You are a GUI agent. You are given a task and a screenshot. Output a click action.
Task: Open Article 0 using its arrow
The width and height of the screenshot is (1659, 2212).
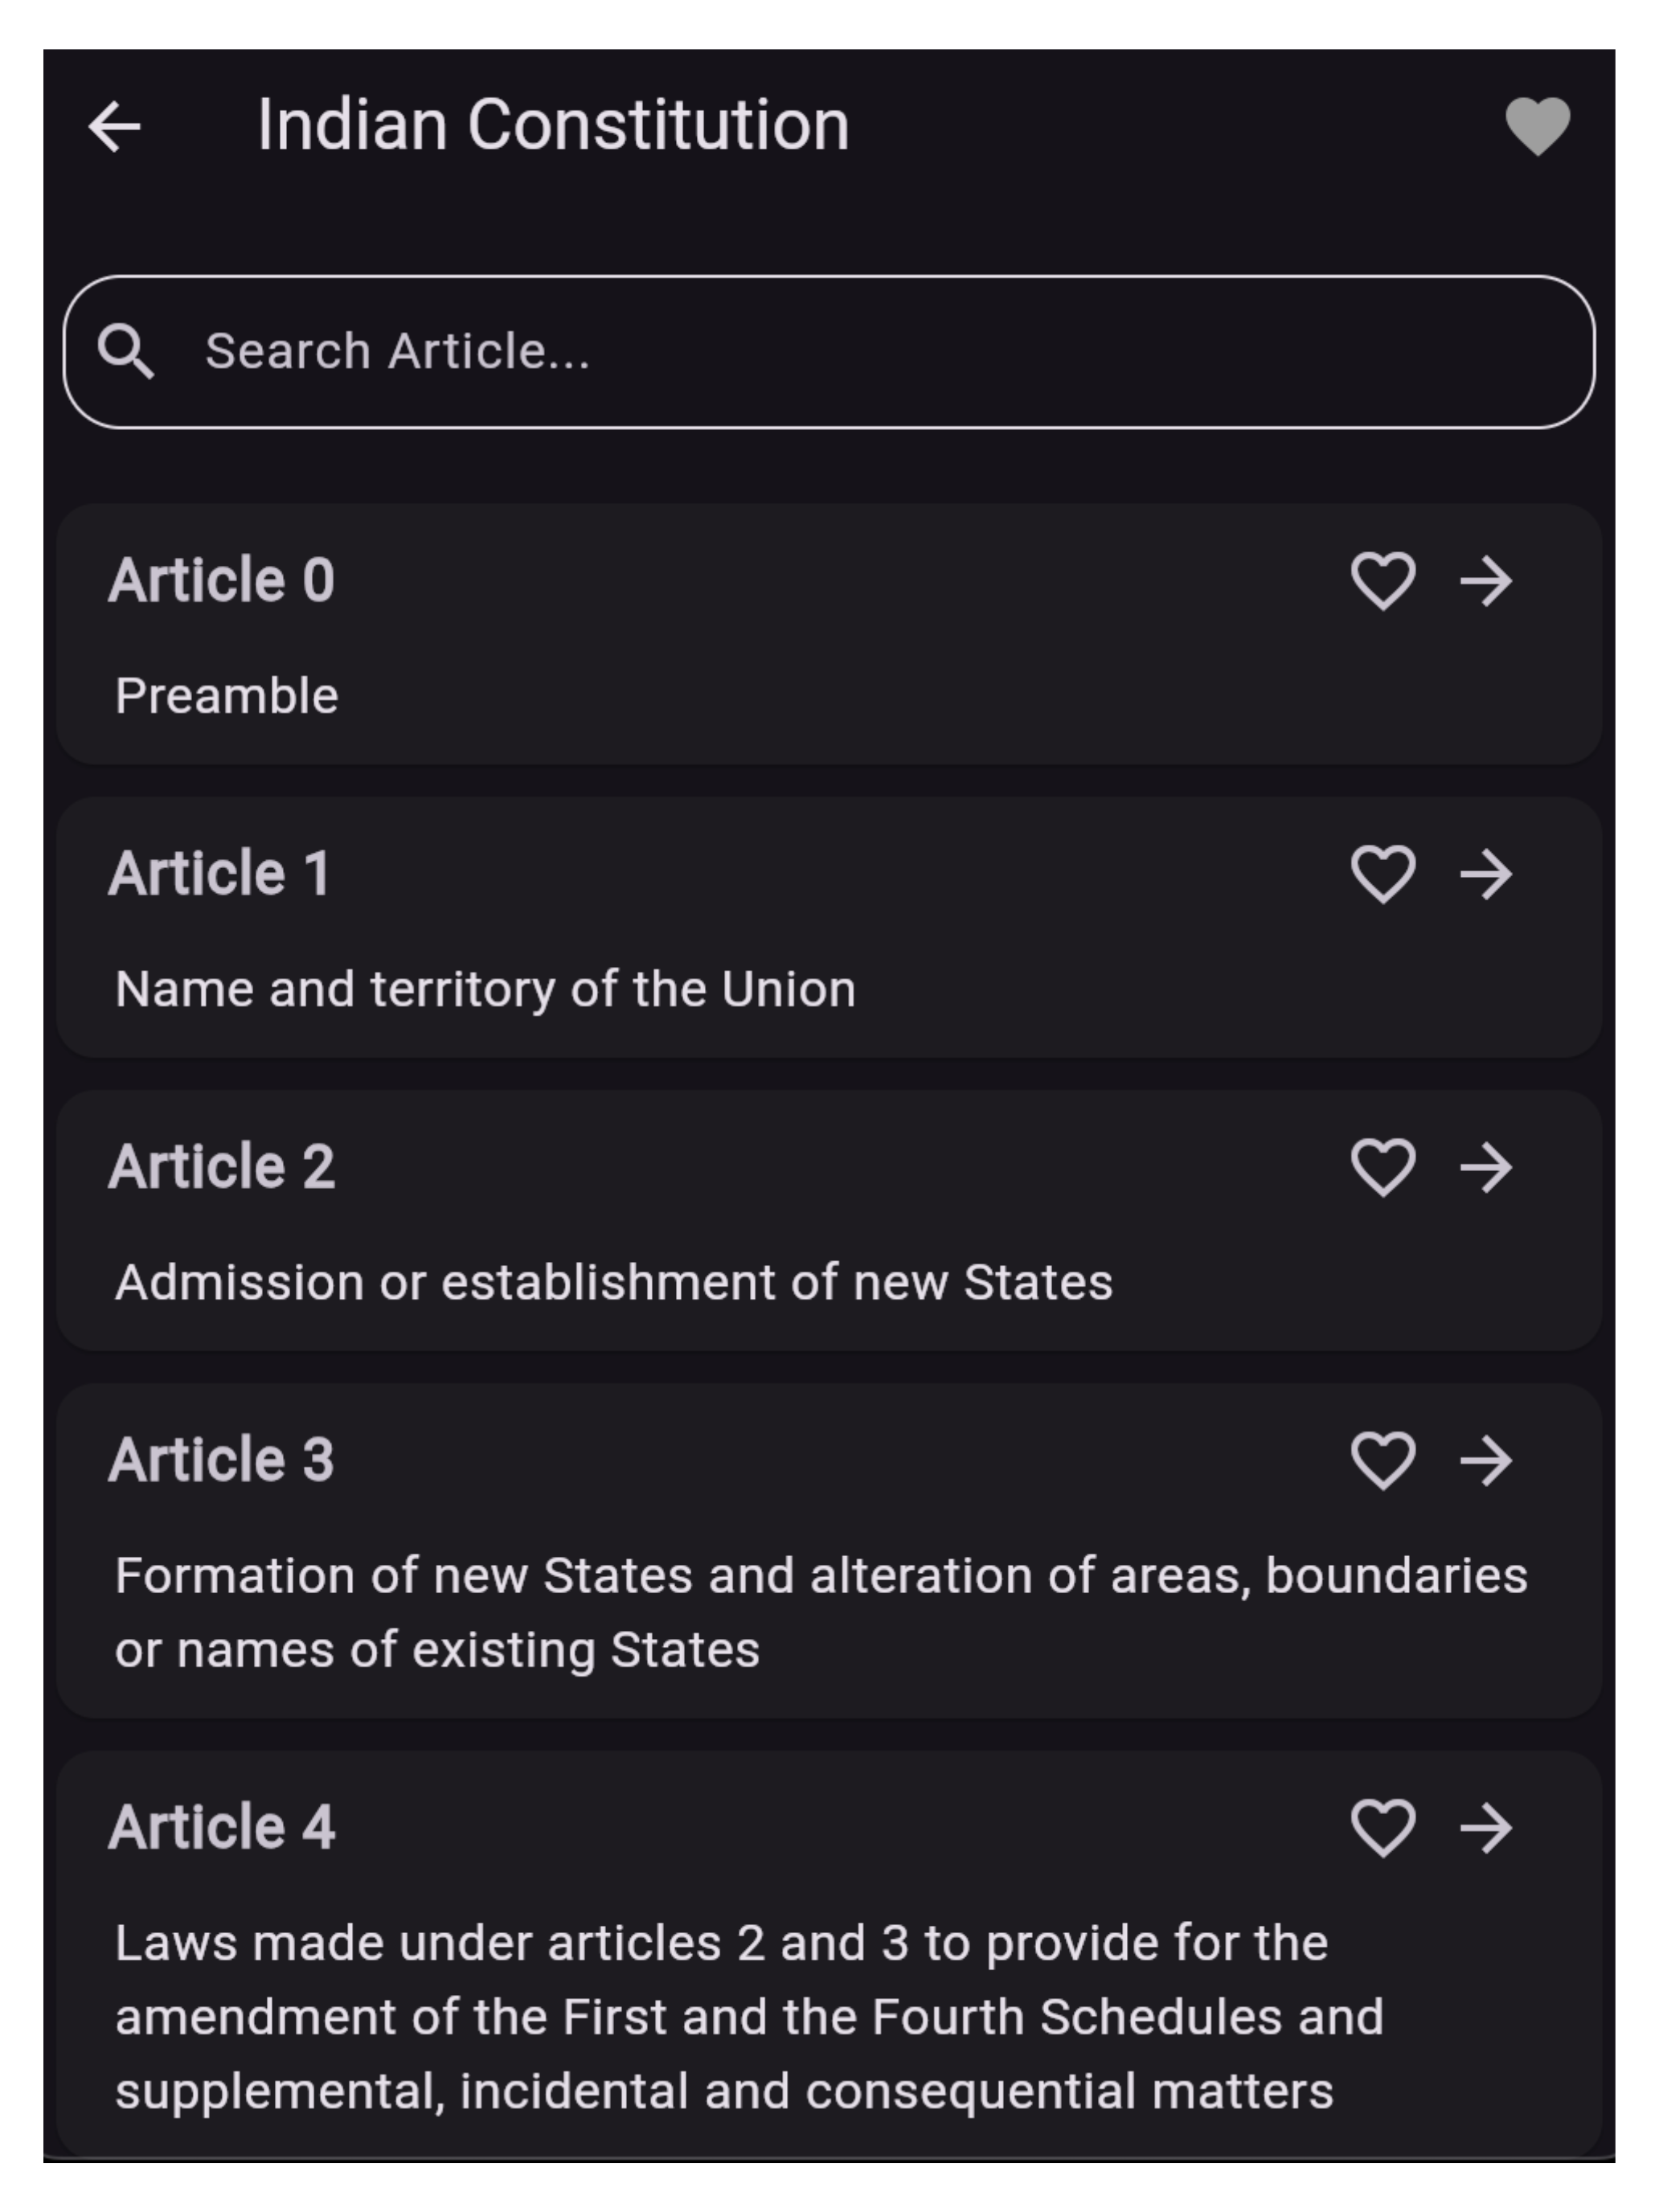1486,581
